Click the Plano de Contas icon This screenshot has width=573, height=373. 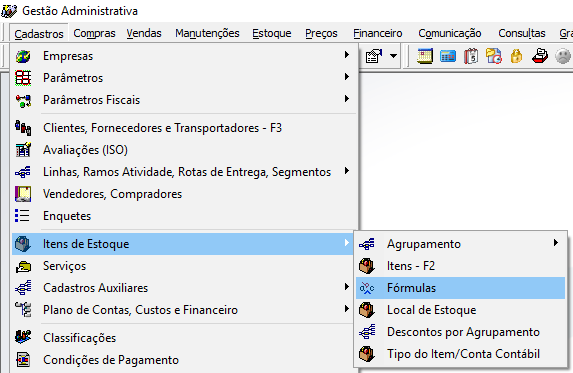[x=23, y=310]
